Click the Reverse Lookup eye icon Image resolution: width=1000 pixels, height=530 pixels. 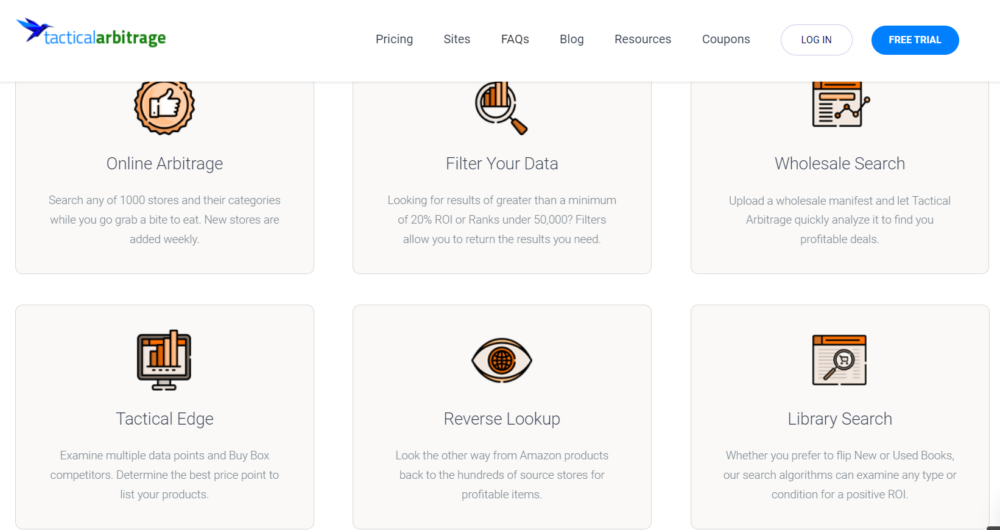point(501,360)
